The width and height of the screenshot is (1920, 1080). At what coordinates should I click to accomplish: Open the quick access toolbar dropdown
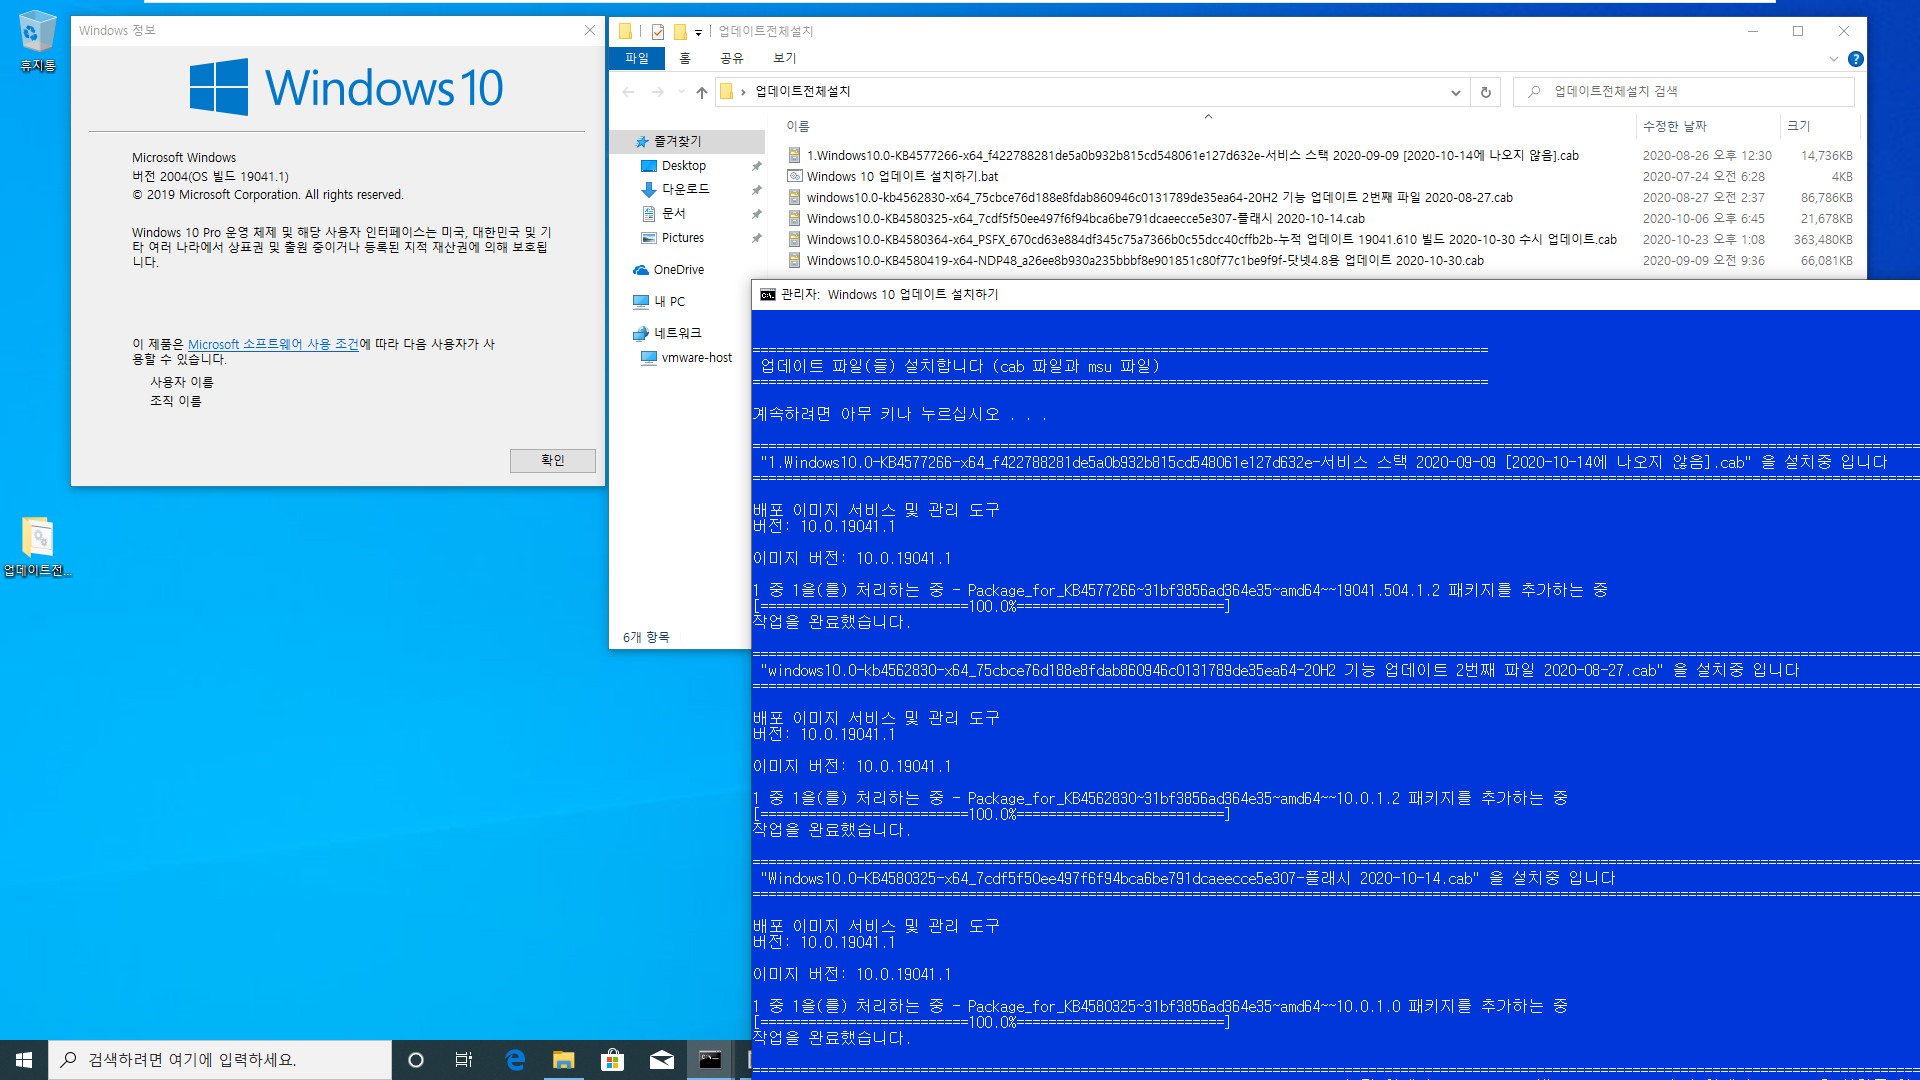pos(699,32)
